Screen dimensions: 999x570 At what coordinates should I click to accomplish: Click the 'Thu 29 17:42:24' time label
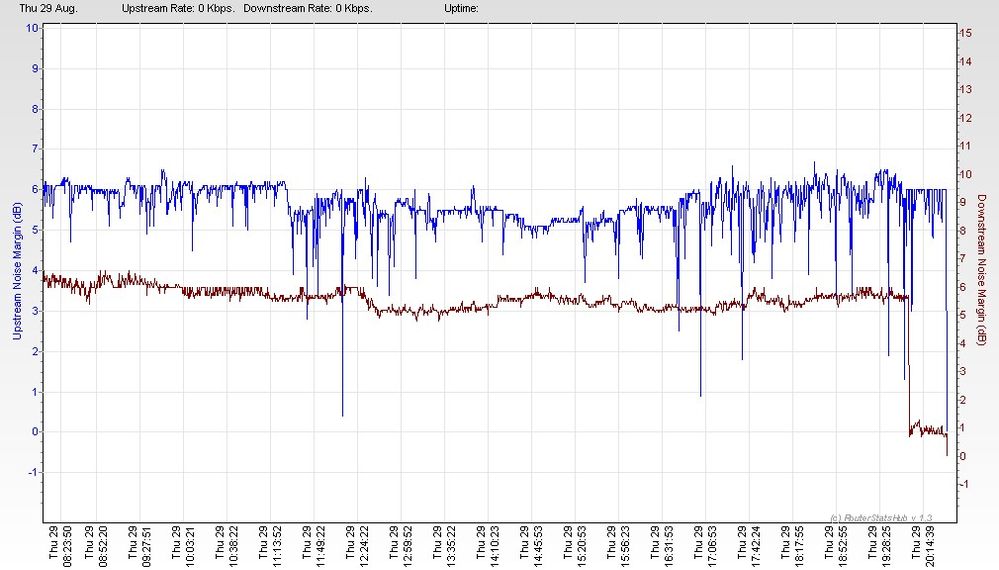point(749,546)
